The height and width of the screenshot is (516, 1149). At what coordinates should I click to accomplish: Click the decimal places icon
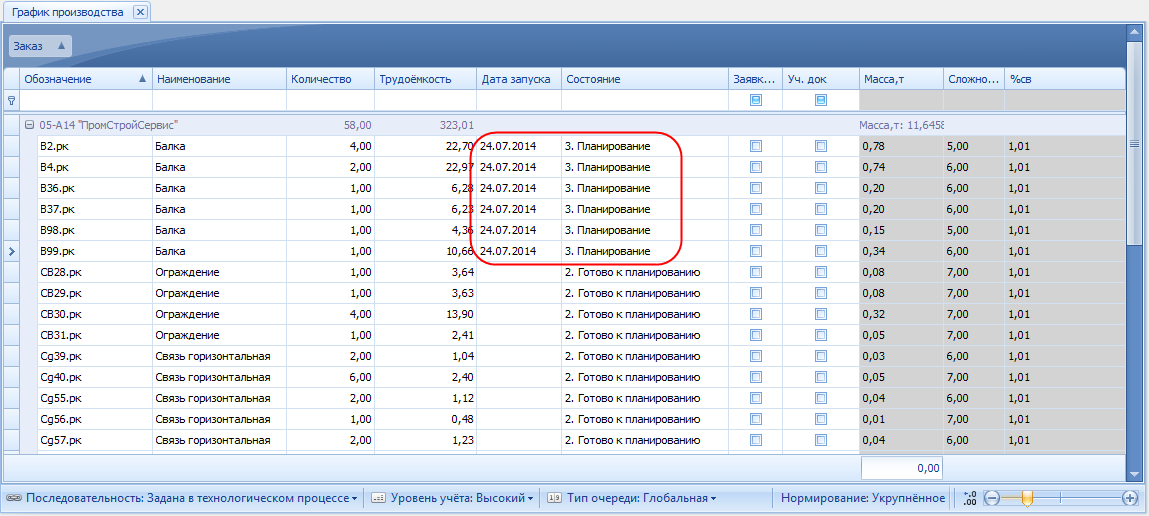tap(971, 498)
